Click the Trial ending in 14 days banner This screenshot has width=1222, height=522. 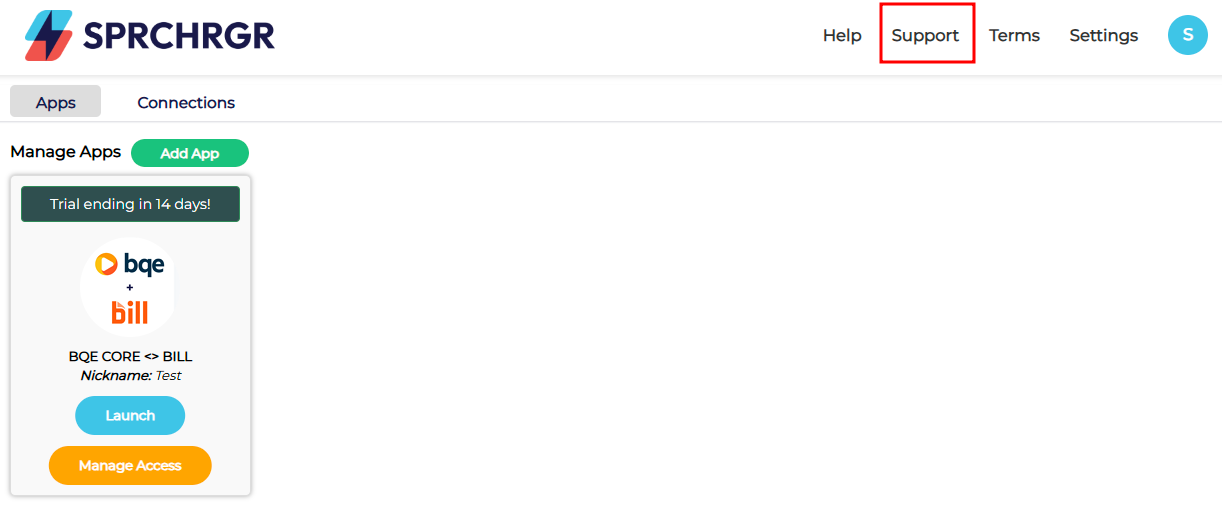(130, 204)
